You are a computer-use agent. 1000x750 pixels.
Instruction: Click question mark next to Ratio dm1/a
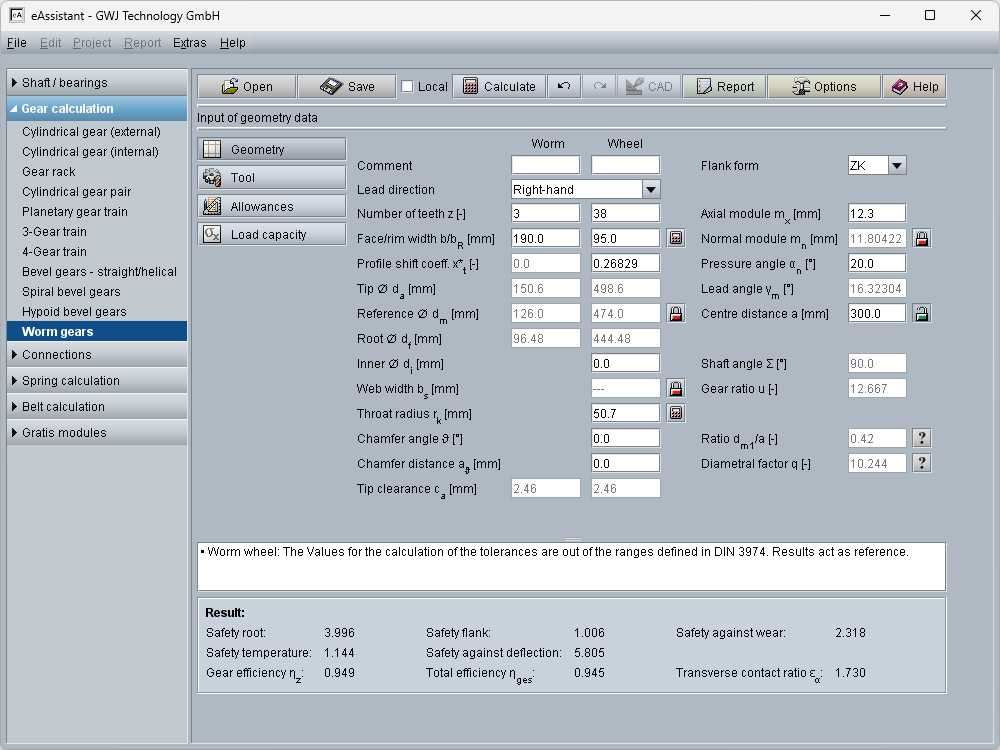[x=922, y=438]
